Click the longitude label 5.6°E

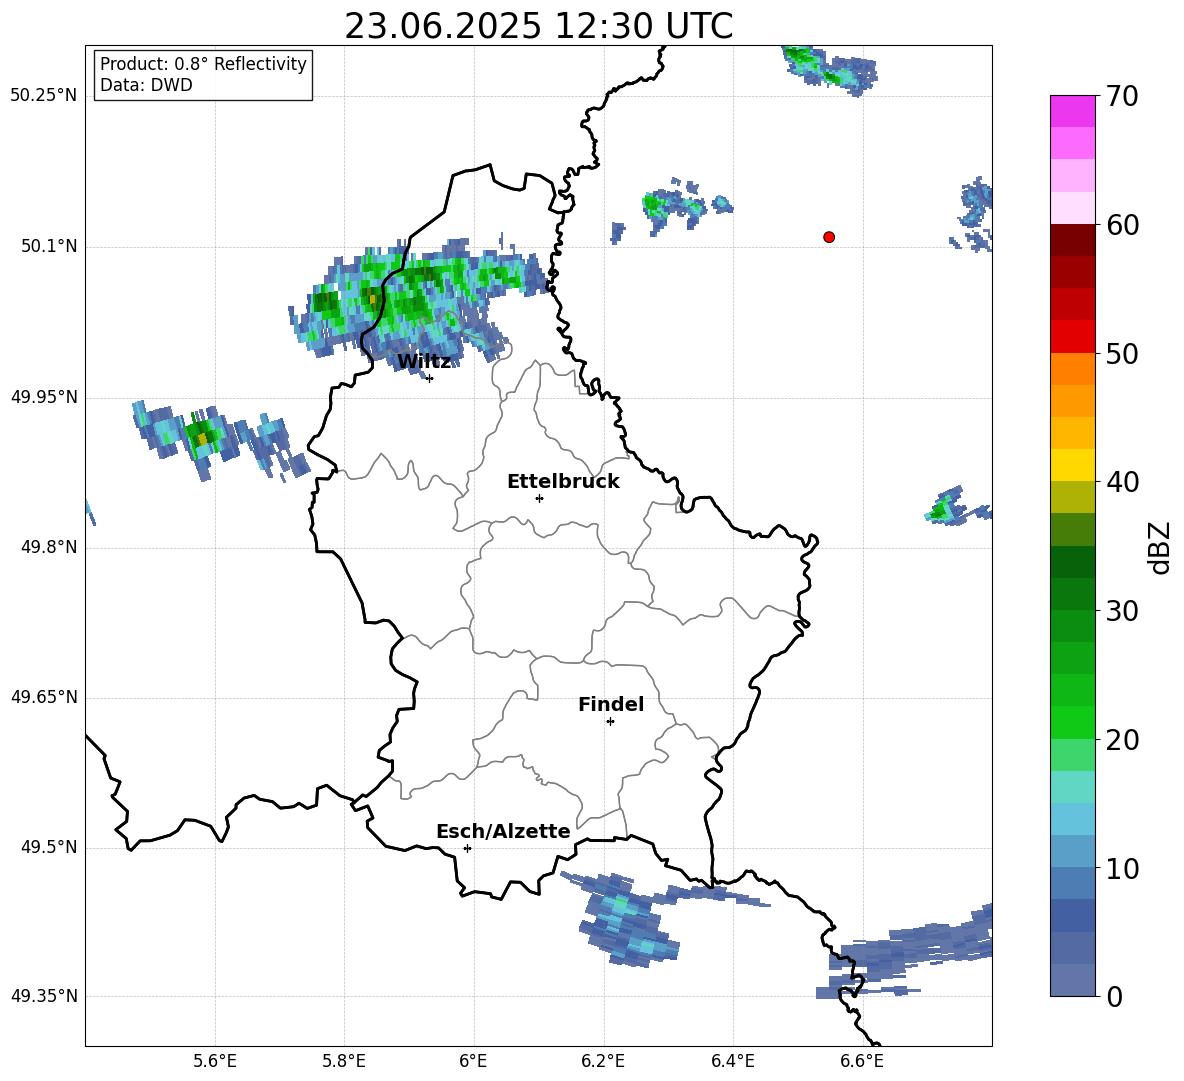pyautogui.click(x=215, y=1061)
